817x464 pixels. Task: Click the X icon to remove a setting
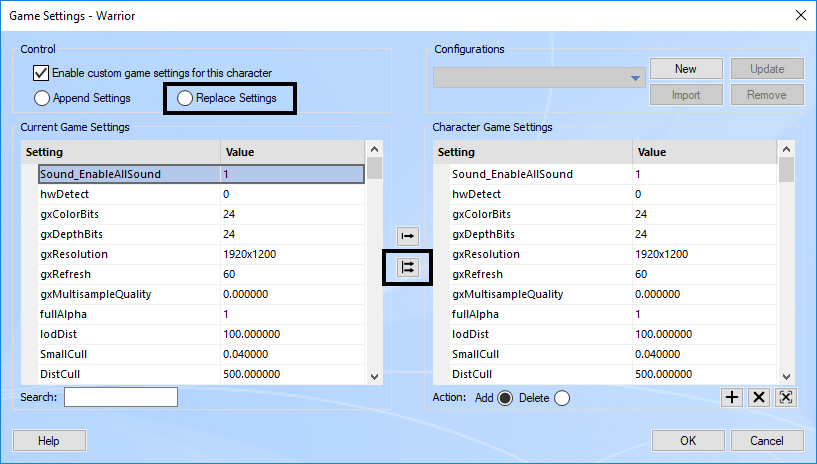click(x=759, y=397)
